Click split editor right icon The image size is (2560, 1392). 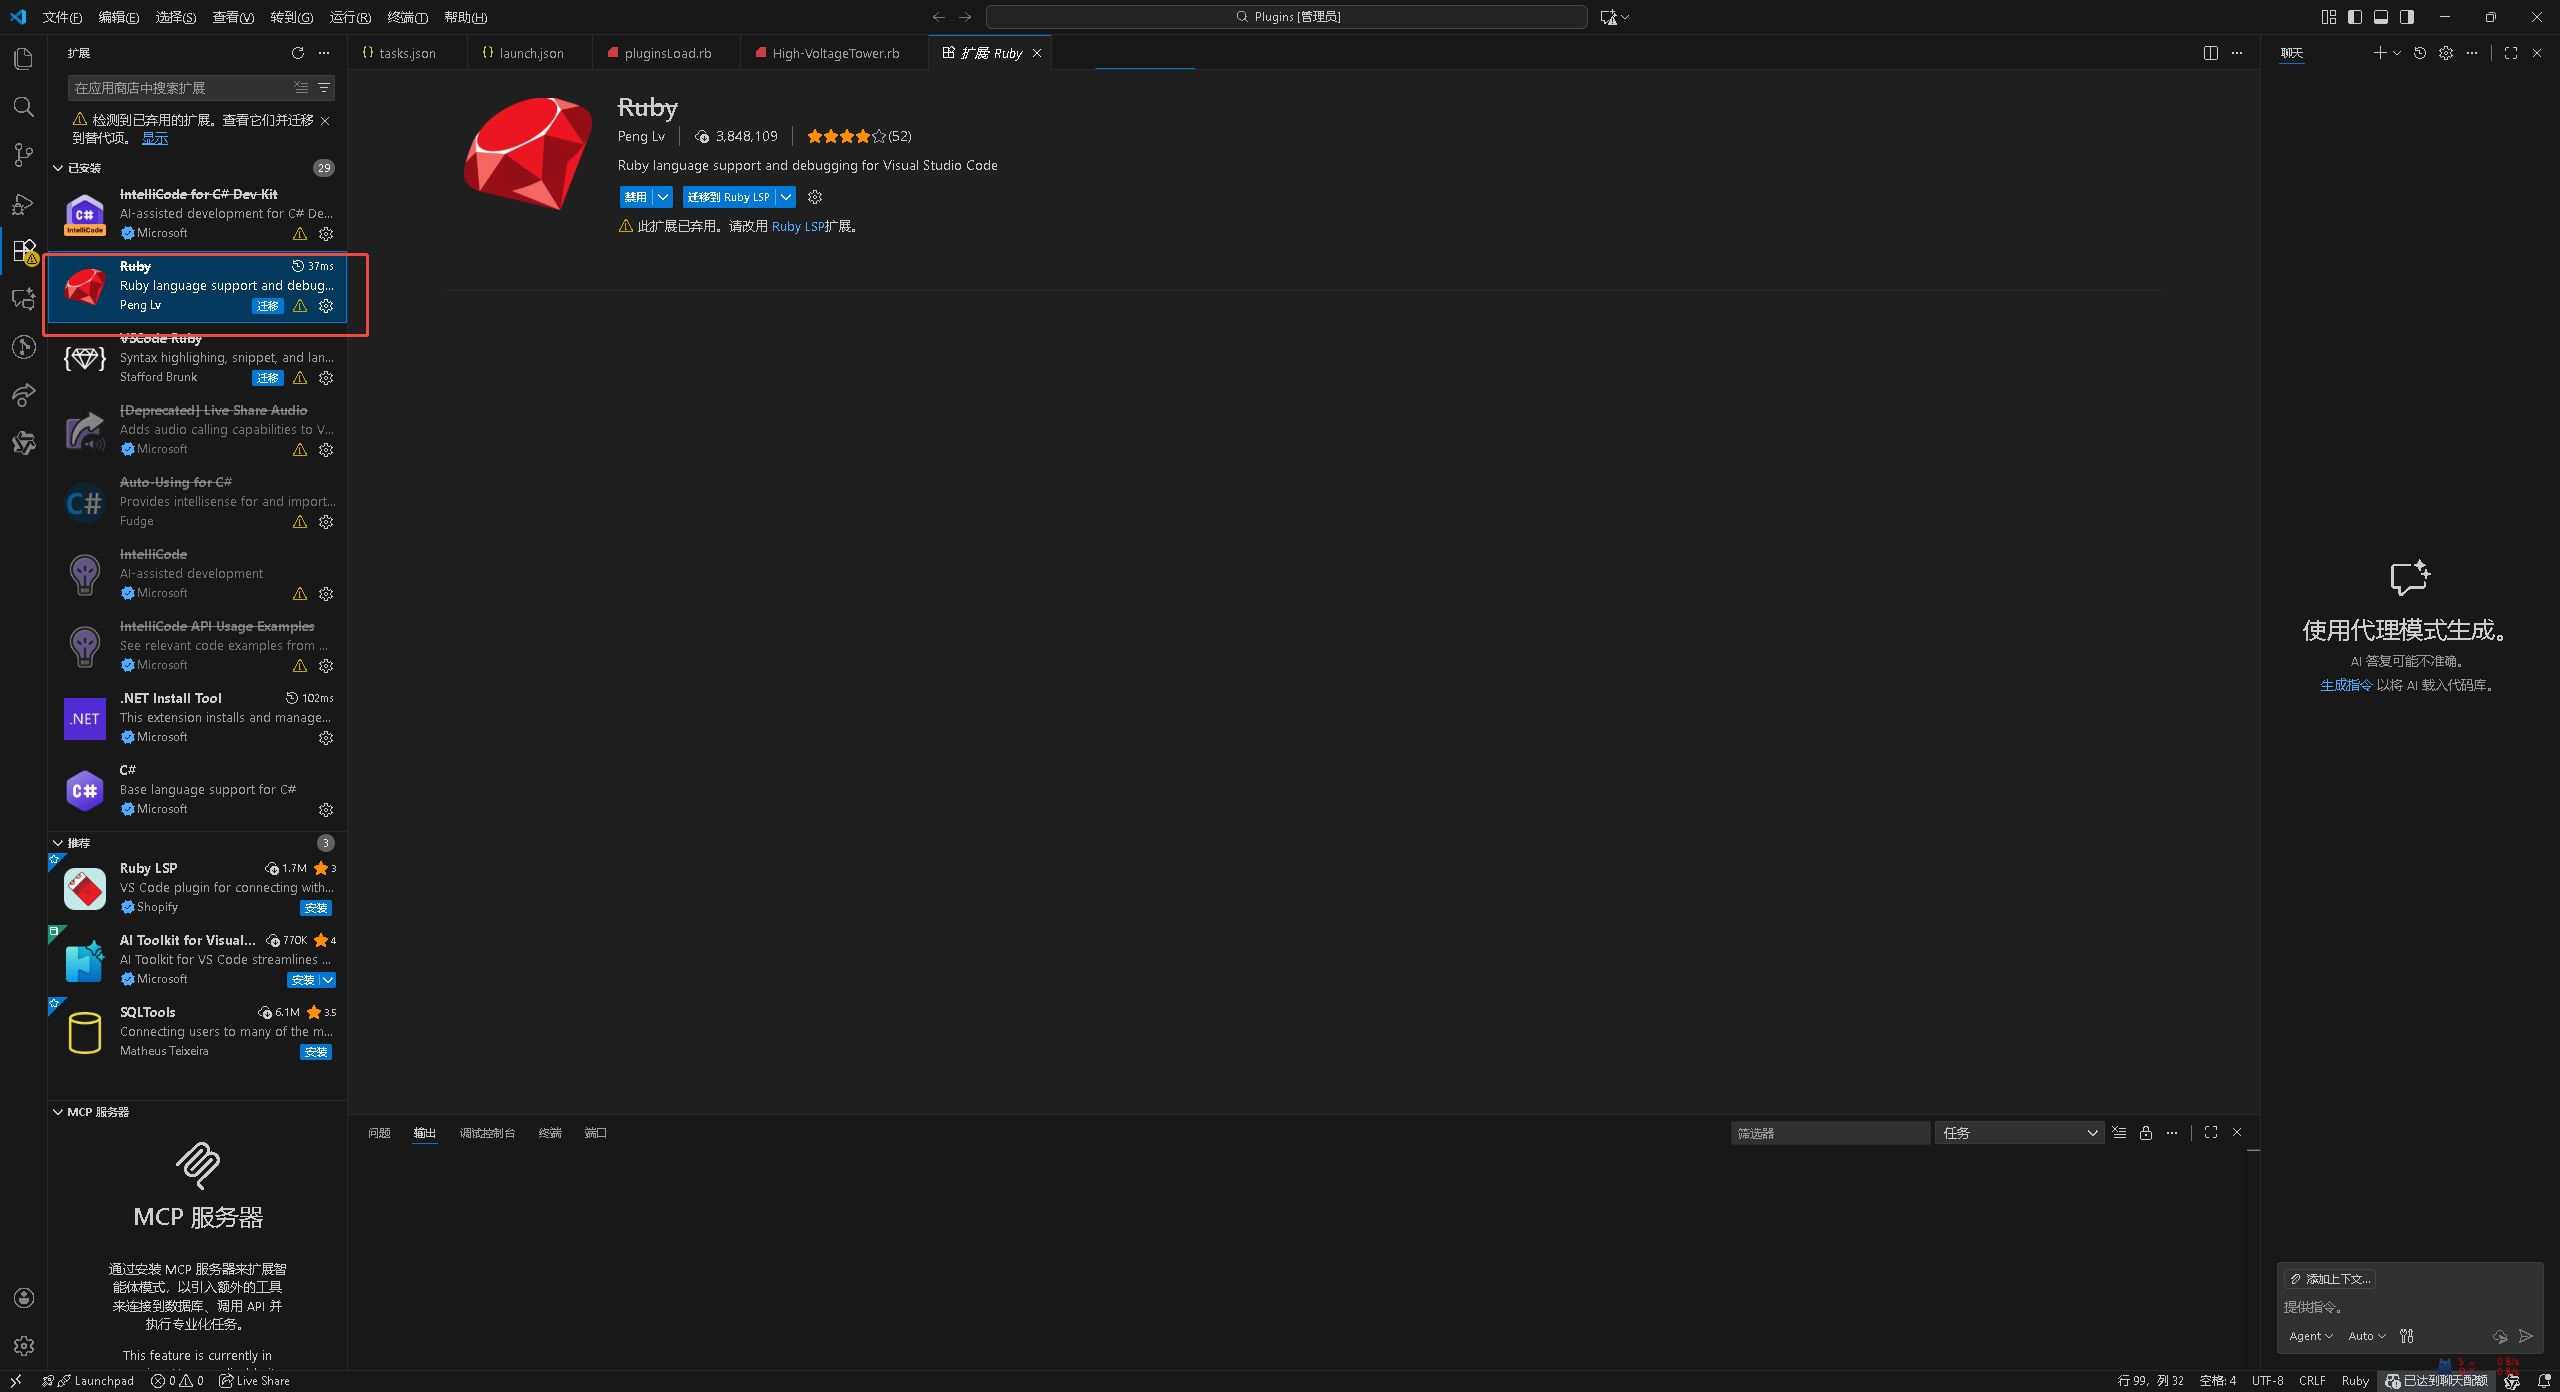point(2210,53)
